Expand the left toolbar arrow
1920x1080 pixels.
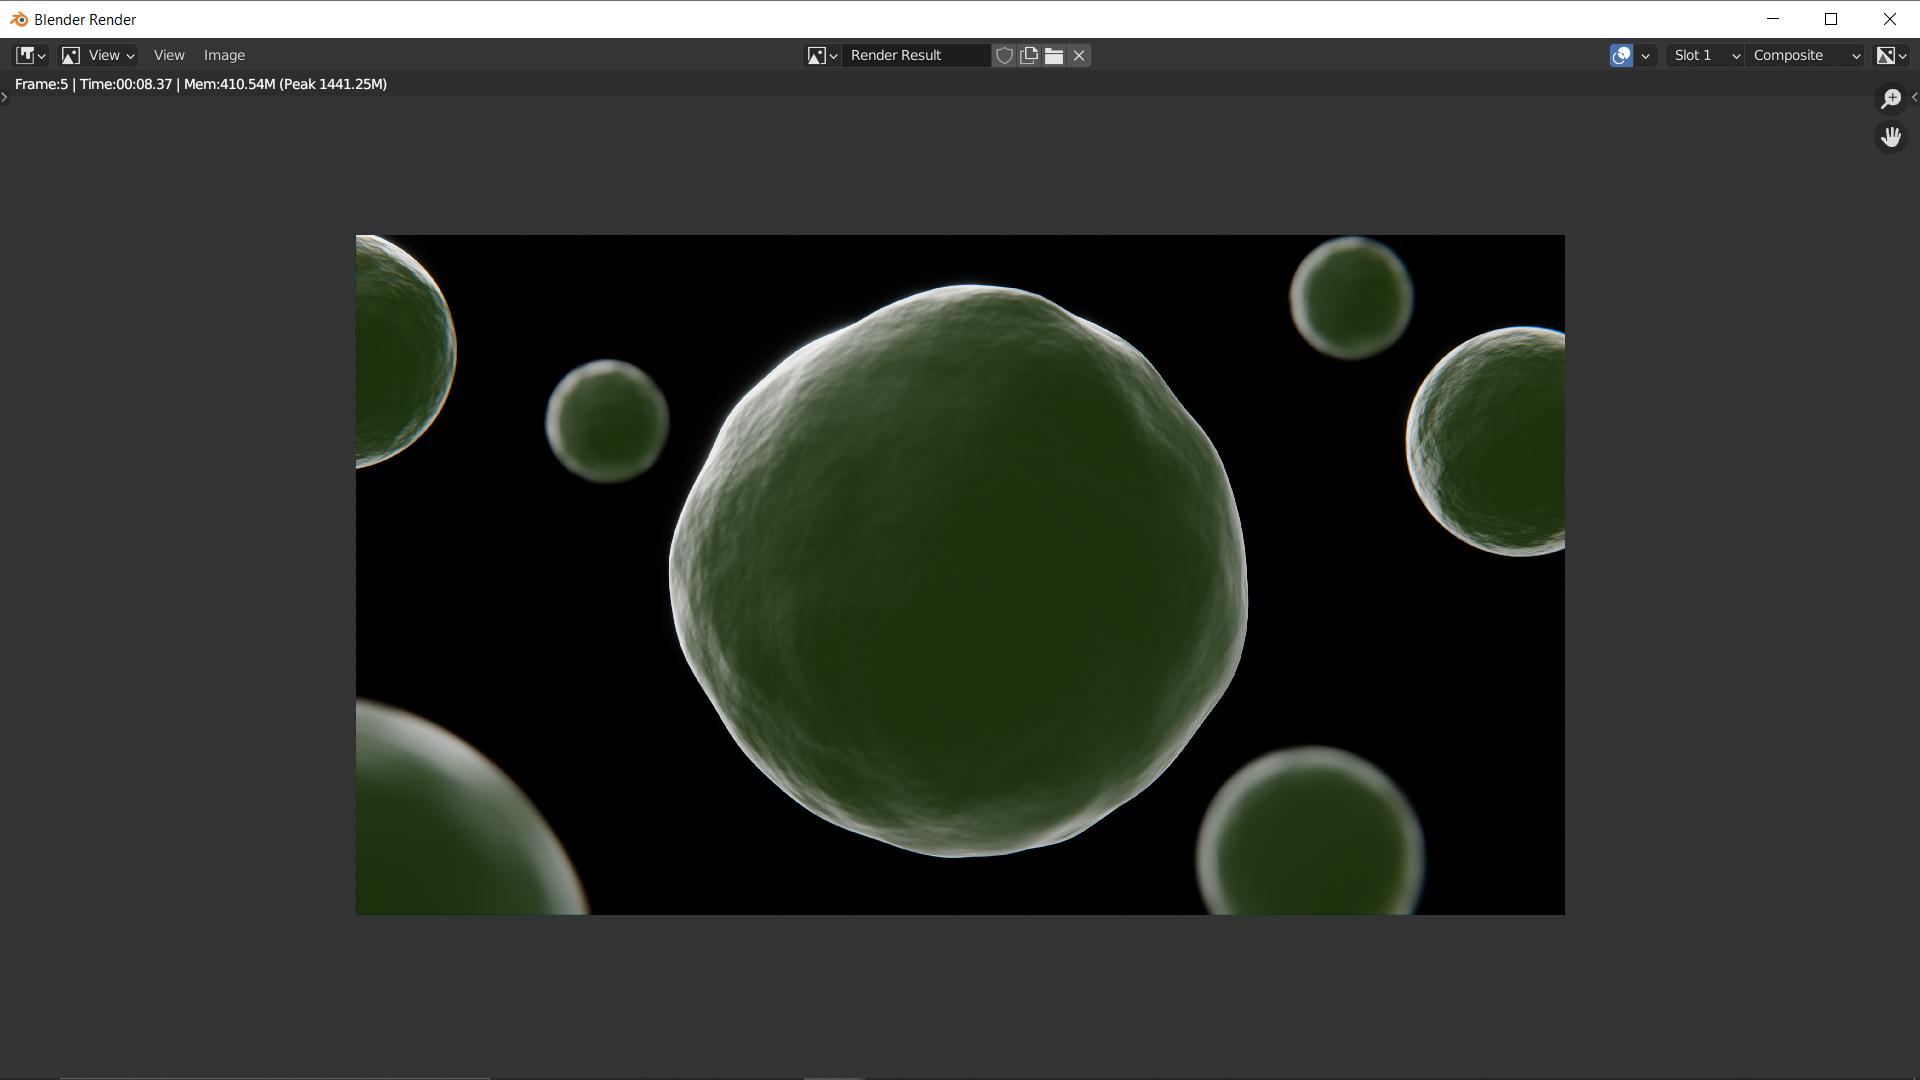pyautogui.click(x=5, y=97)
